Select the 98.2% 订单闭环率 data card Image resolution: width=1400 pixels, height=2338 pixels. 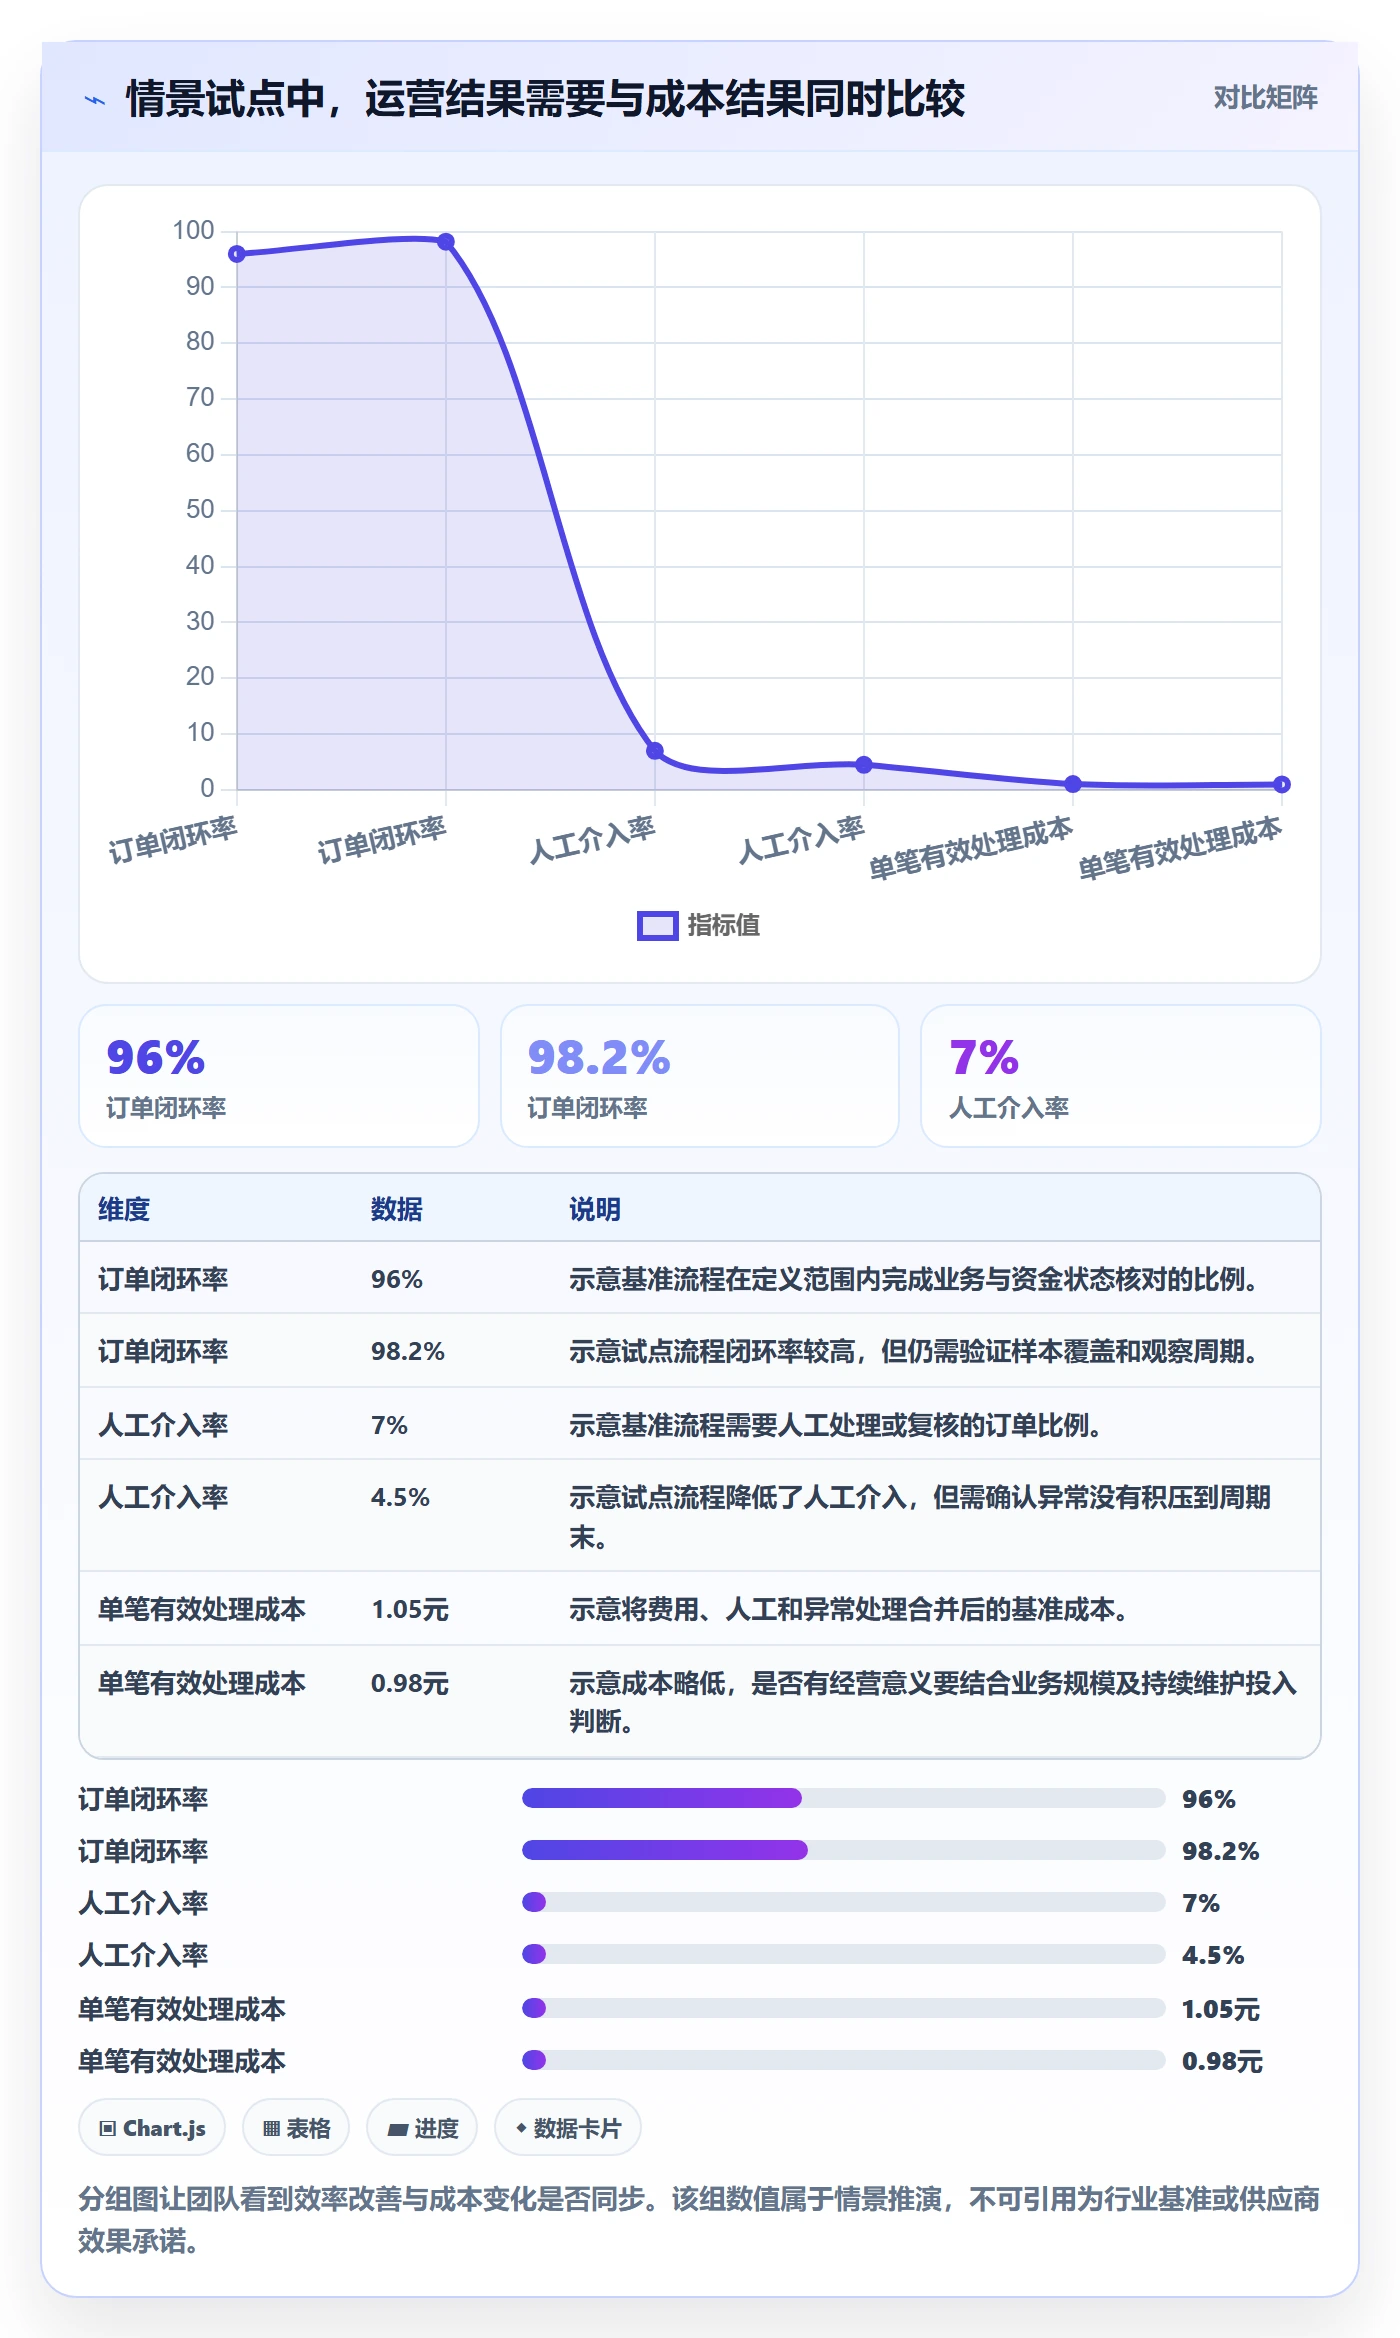pos(700,1076)
